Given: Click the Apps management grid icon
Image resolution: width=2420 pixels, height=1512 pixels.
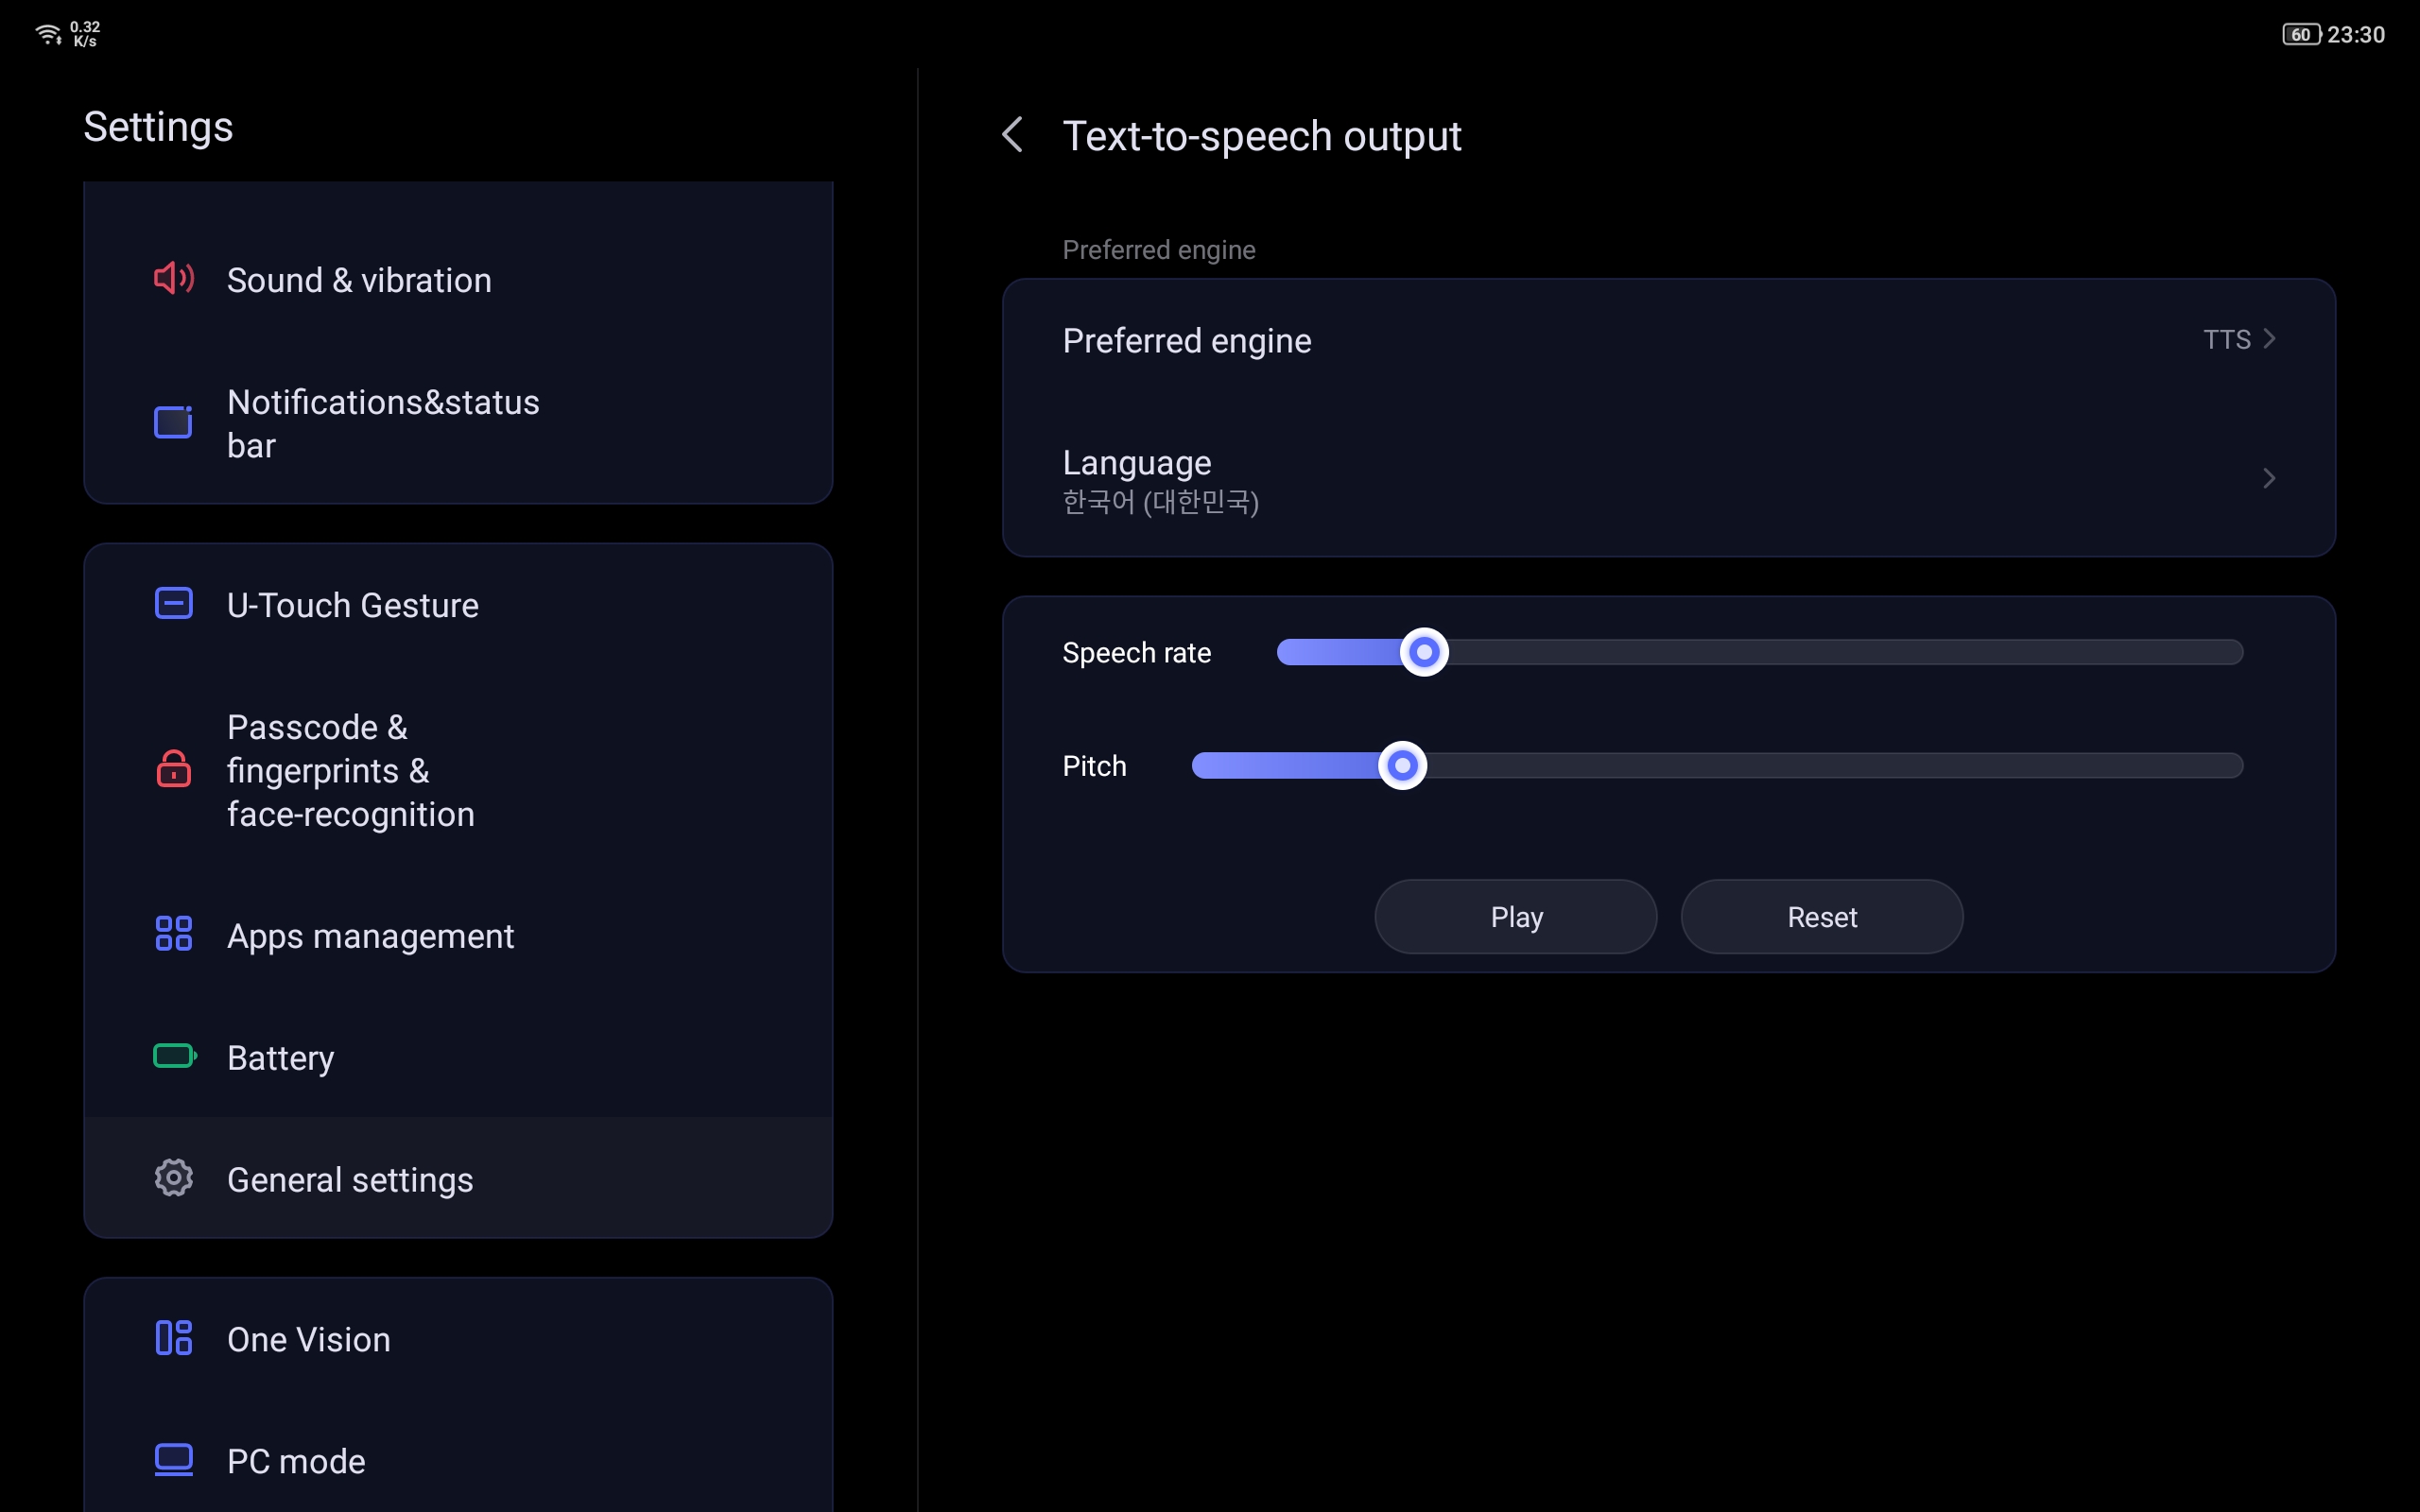Looking at the screenshot, I should click(173, 934).
